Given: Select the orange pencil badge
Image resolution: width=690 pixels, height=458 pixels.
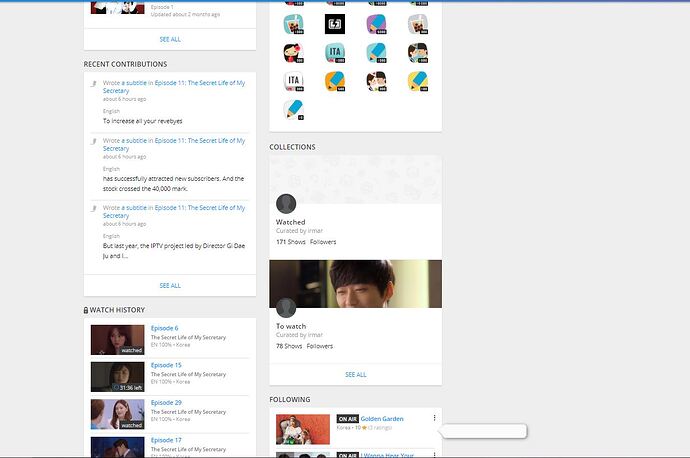Looking at the screenshot, I should (334, 81).
